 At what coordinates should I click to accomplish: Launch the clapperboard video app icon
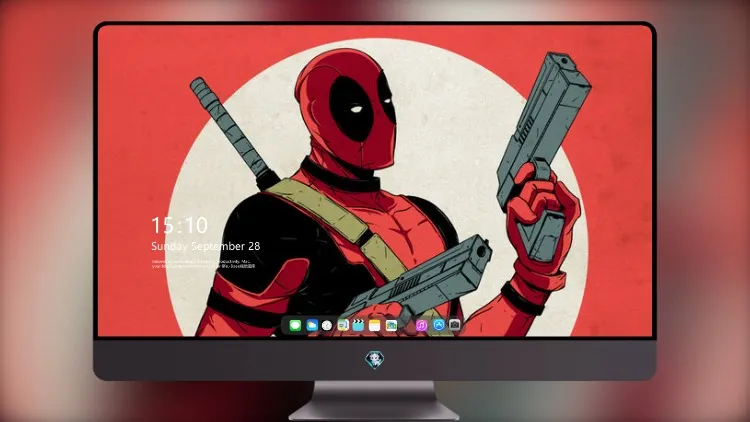point(358,326)
